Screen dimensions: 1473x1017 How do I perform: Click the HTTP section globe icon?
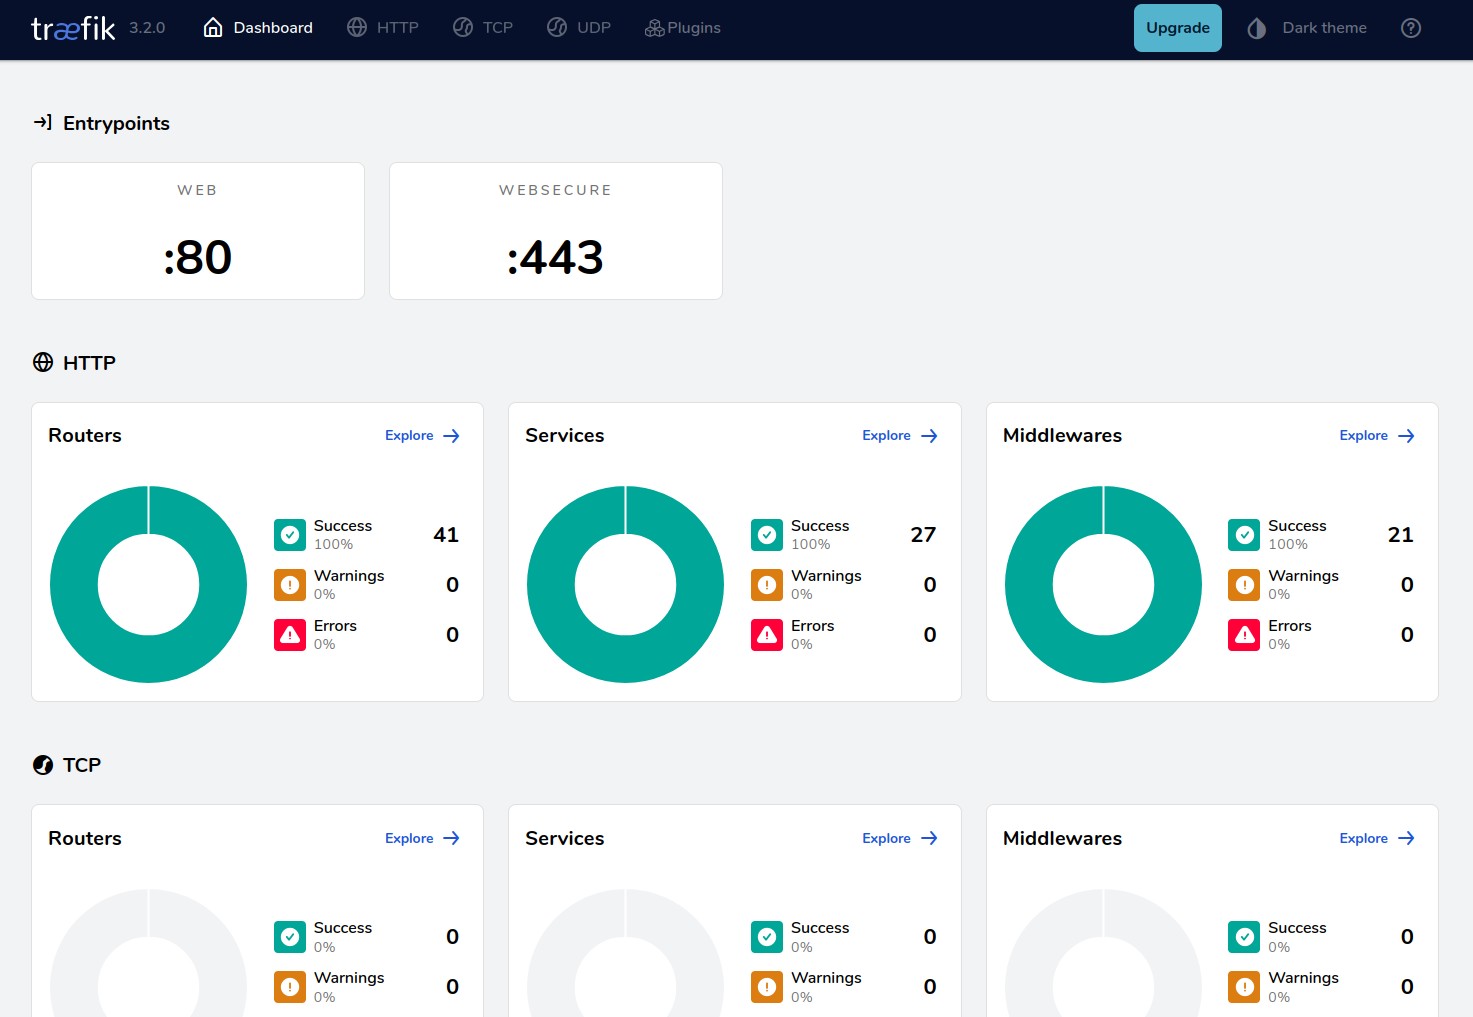(43, 362)
